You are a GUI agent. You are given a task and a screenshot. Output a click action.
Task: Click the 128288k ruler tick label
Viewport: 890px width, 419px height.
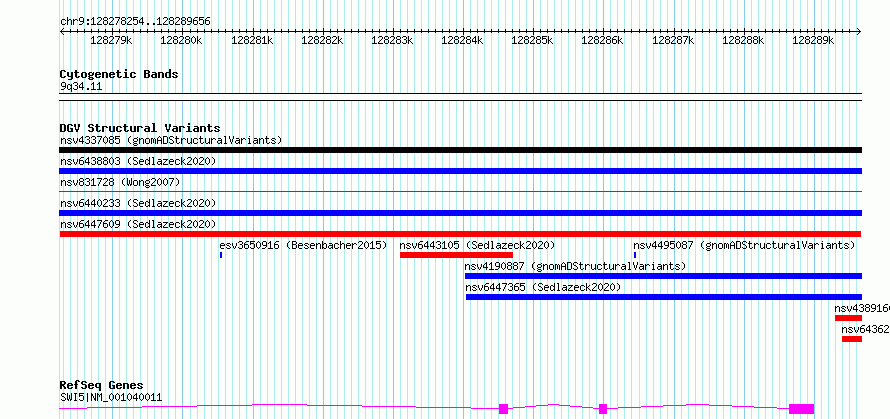pyautogui.click(x=742, y=40)
